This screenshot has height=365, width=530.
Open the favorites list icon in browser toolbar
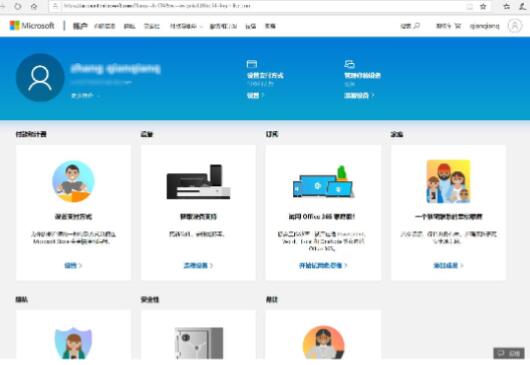[507, 6]
